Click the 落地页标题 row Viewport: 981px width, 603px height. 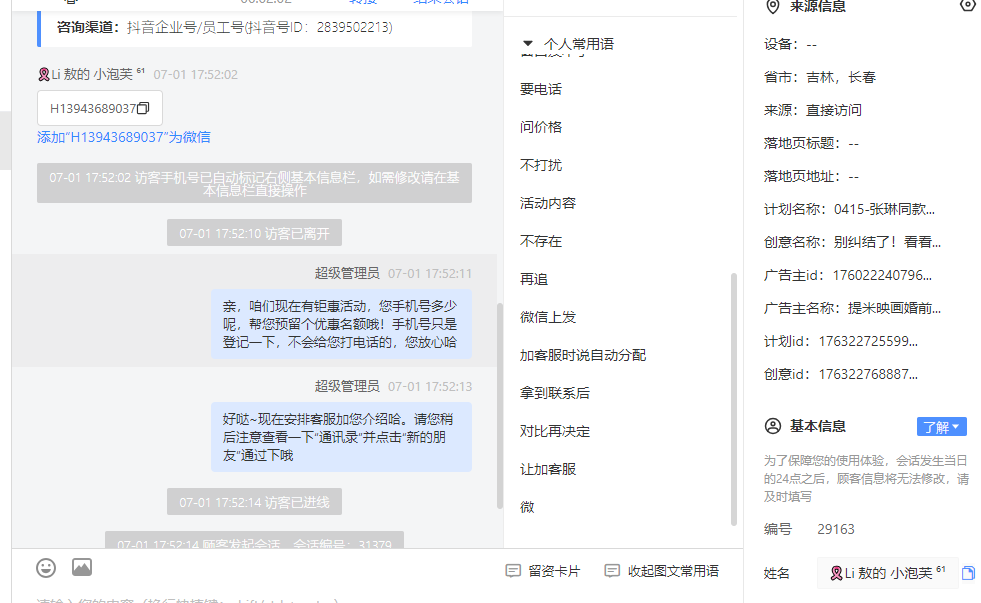point(811,144)
